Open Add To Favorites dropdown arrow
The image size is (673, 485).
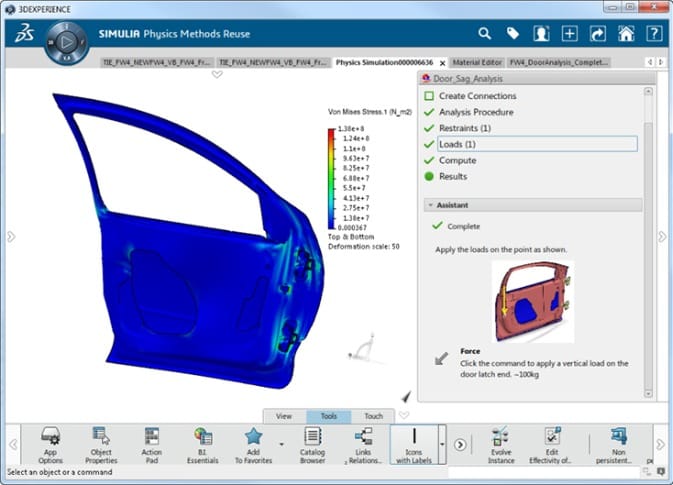[x=281, y=442]
